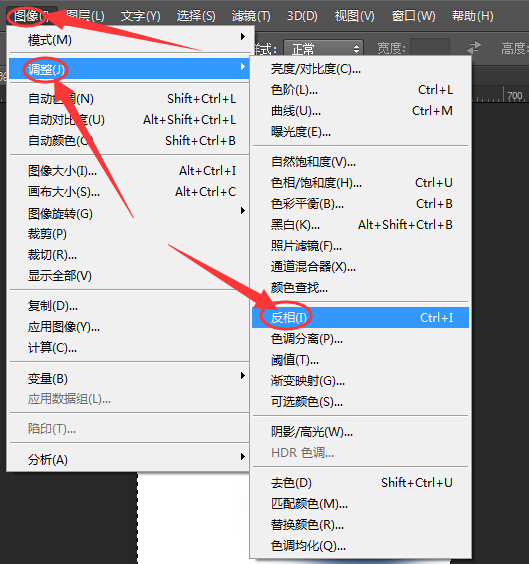Open the 选择(S) menu

point(196,16)
